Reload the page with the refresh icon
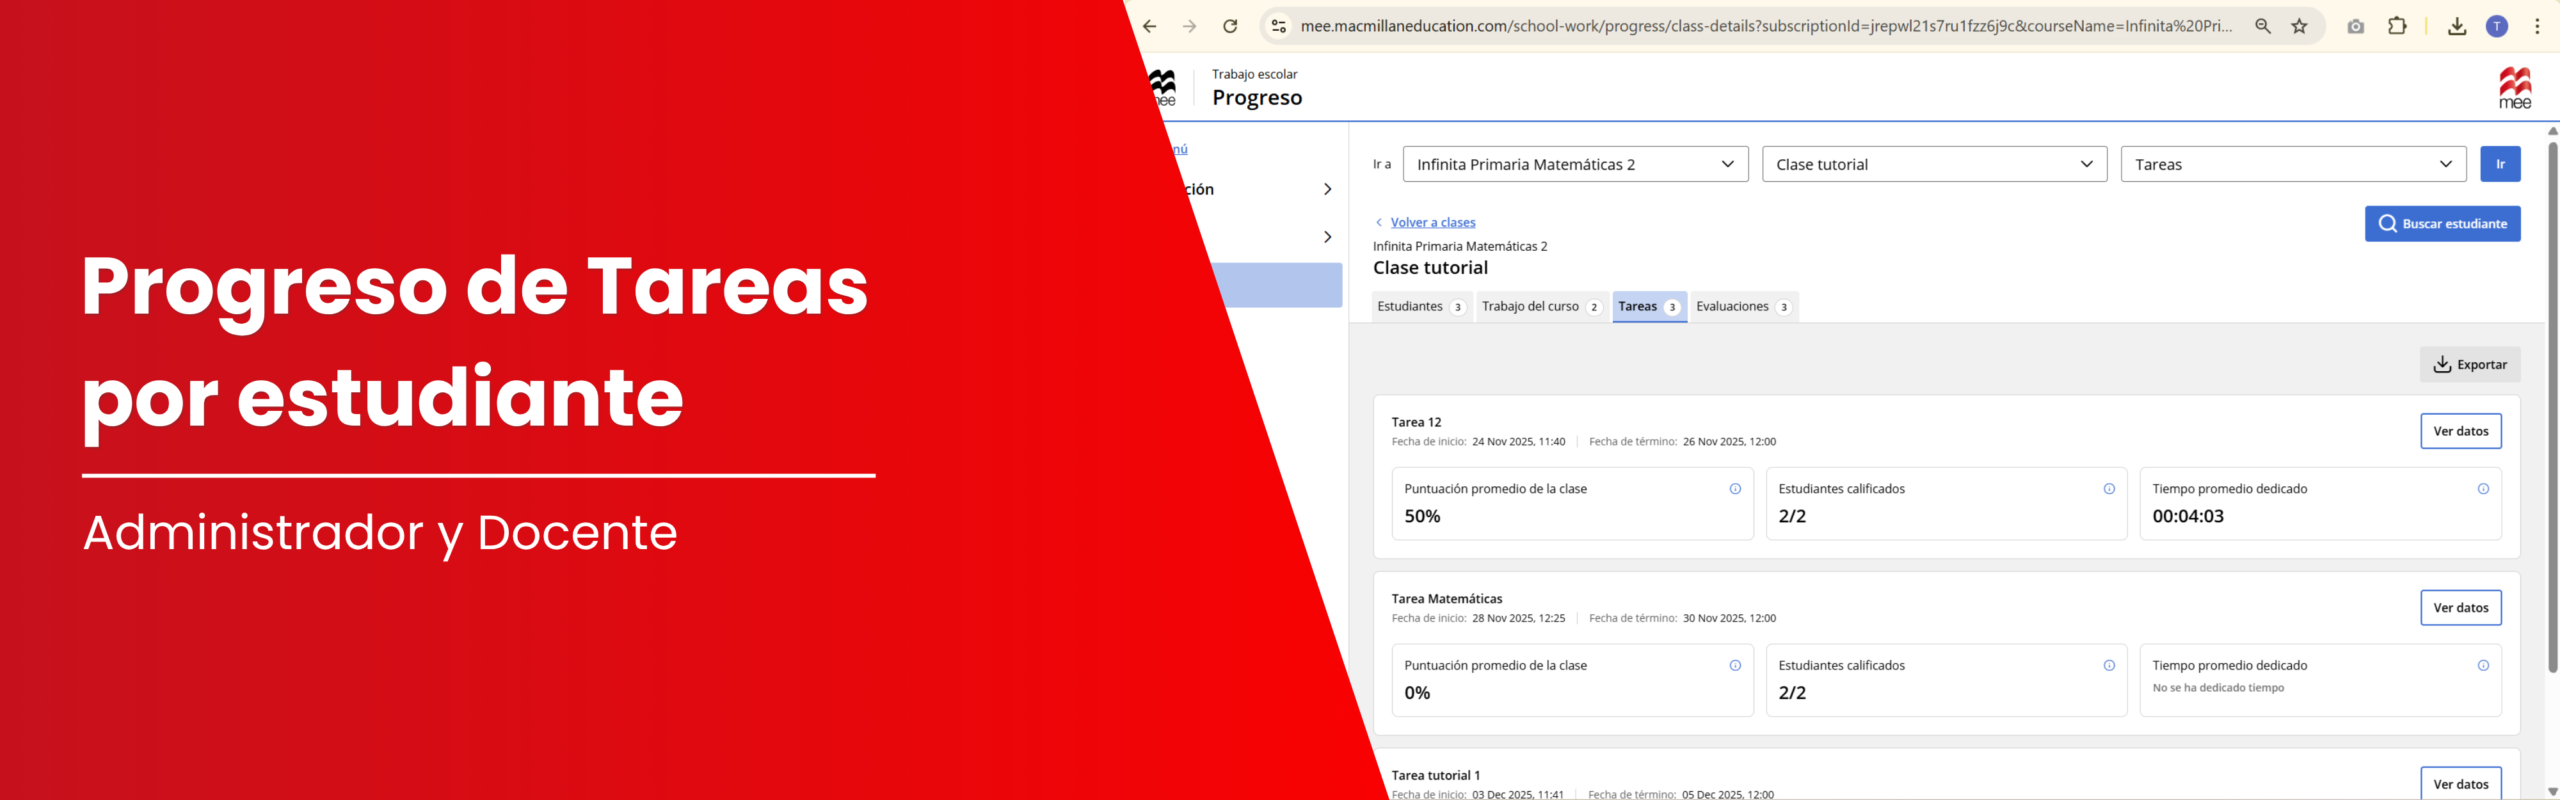The width and height of the screenshot is (2560, 800). coord(1231,27)
